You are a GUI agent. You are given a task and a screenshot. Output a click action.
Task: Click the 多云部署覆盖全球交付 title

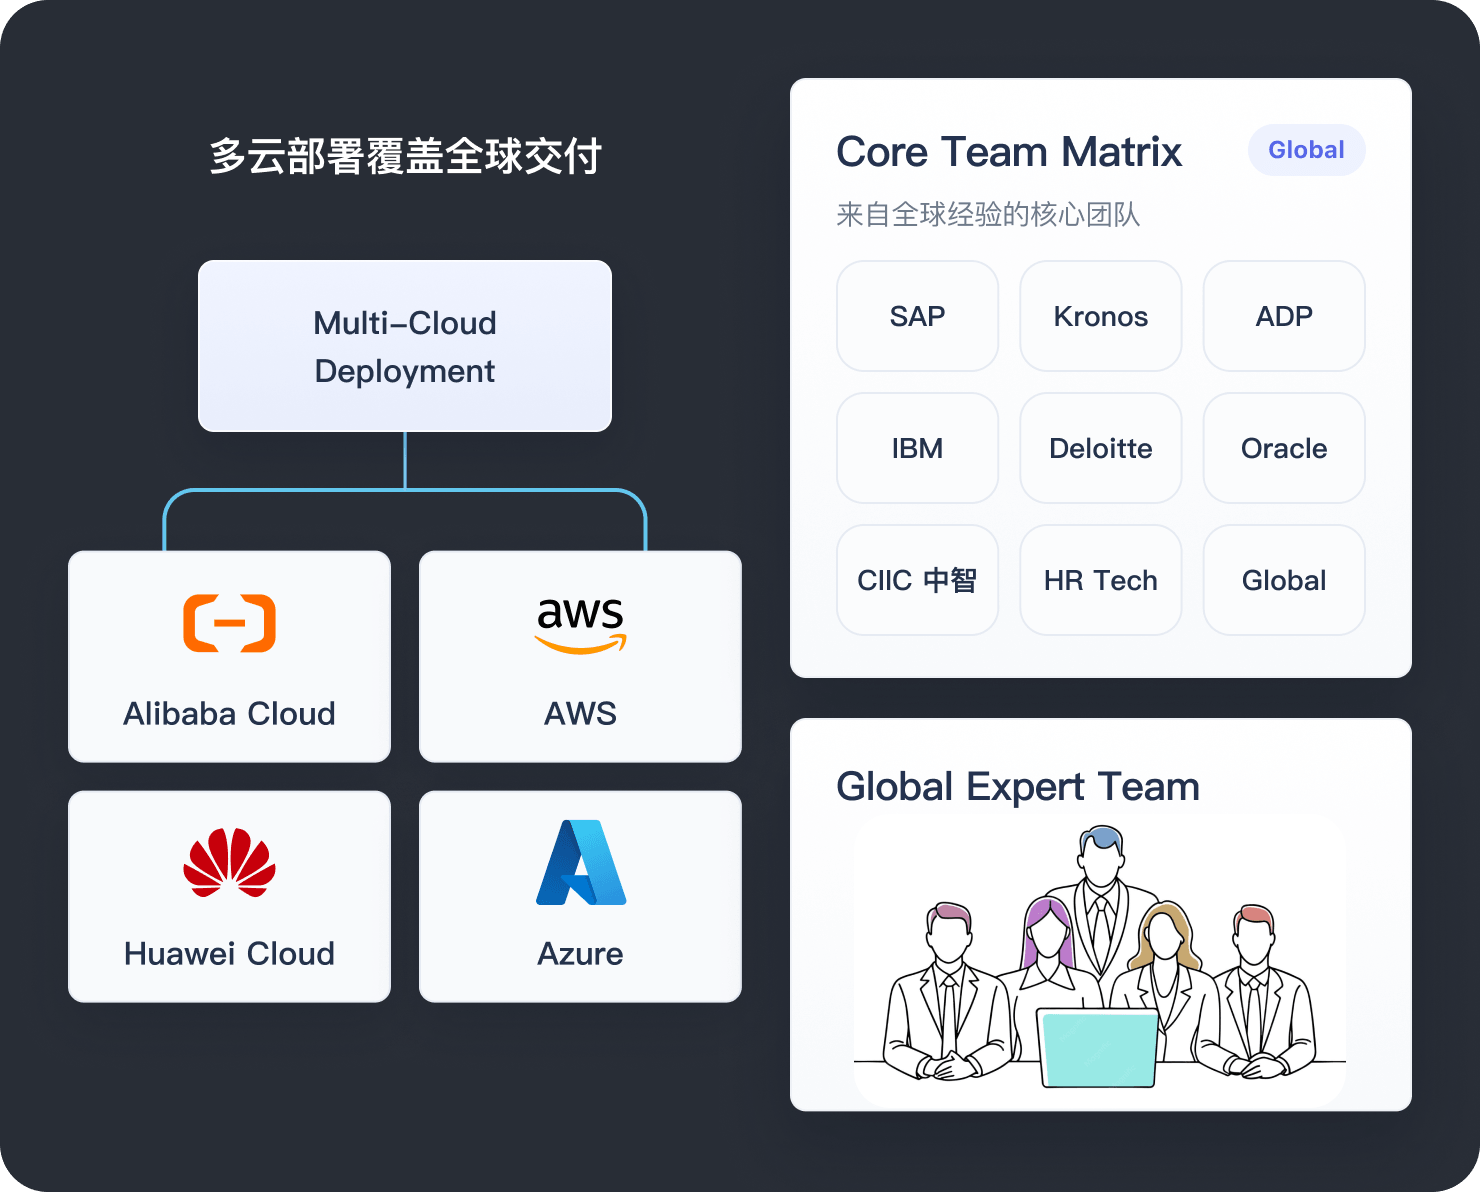405,157
